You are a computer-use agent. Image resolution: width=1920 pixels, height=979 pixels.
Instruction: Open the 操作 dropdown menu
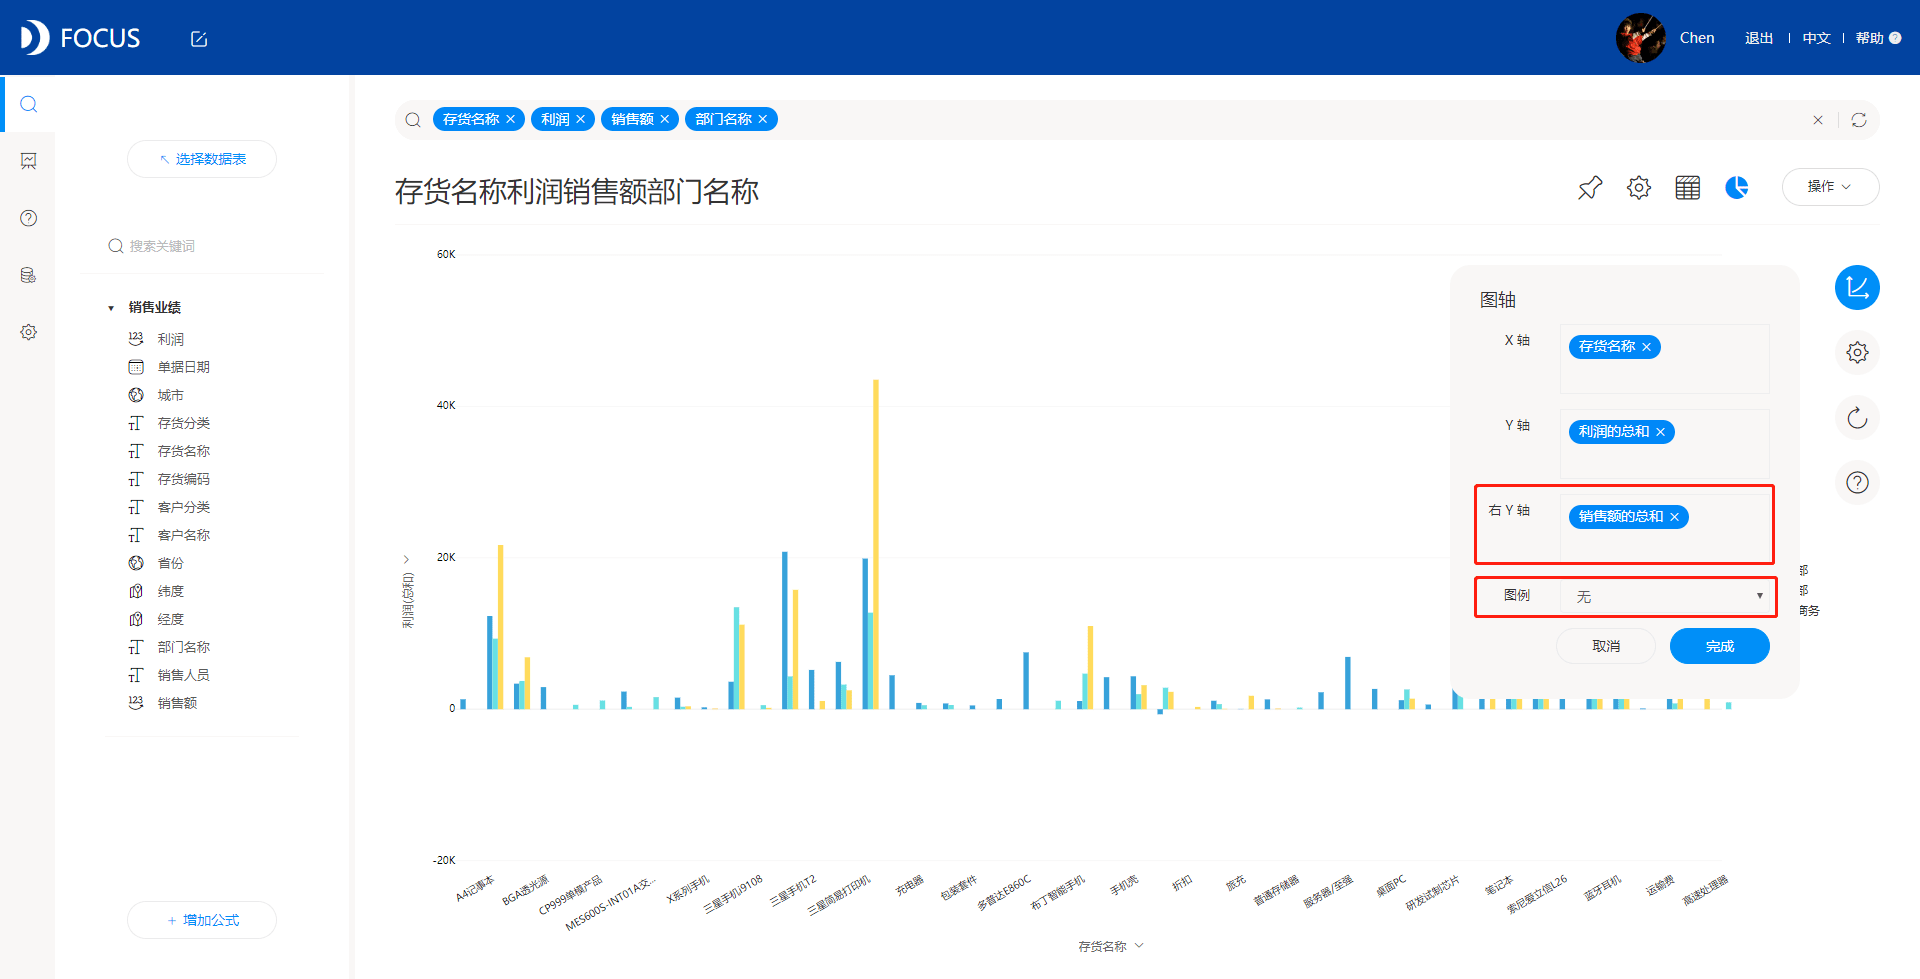pos(1830,187)
